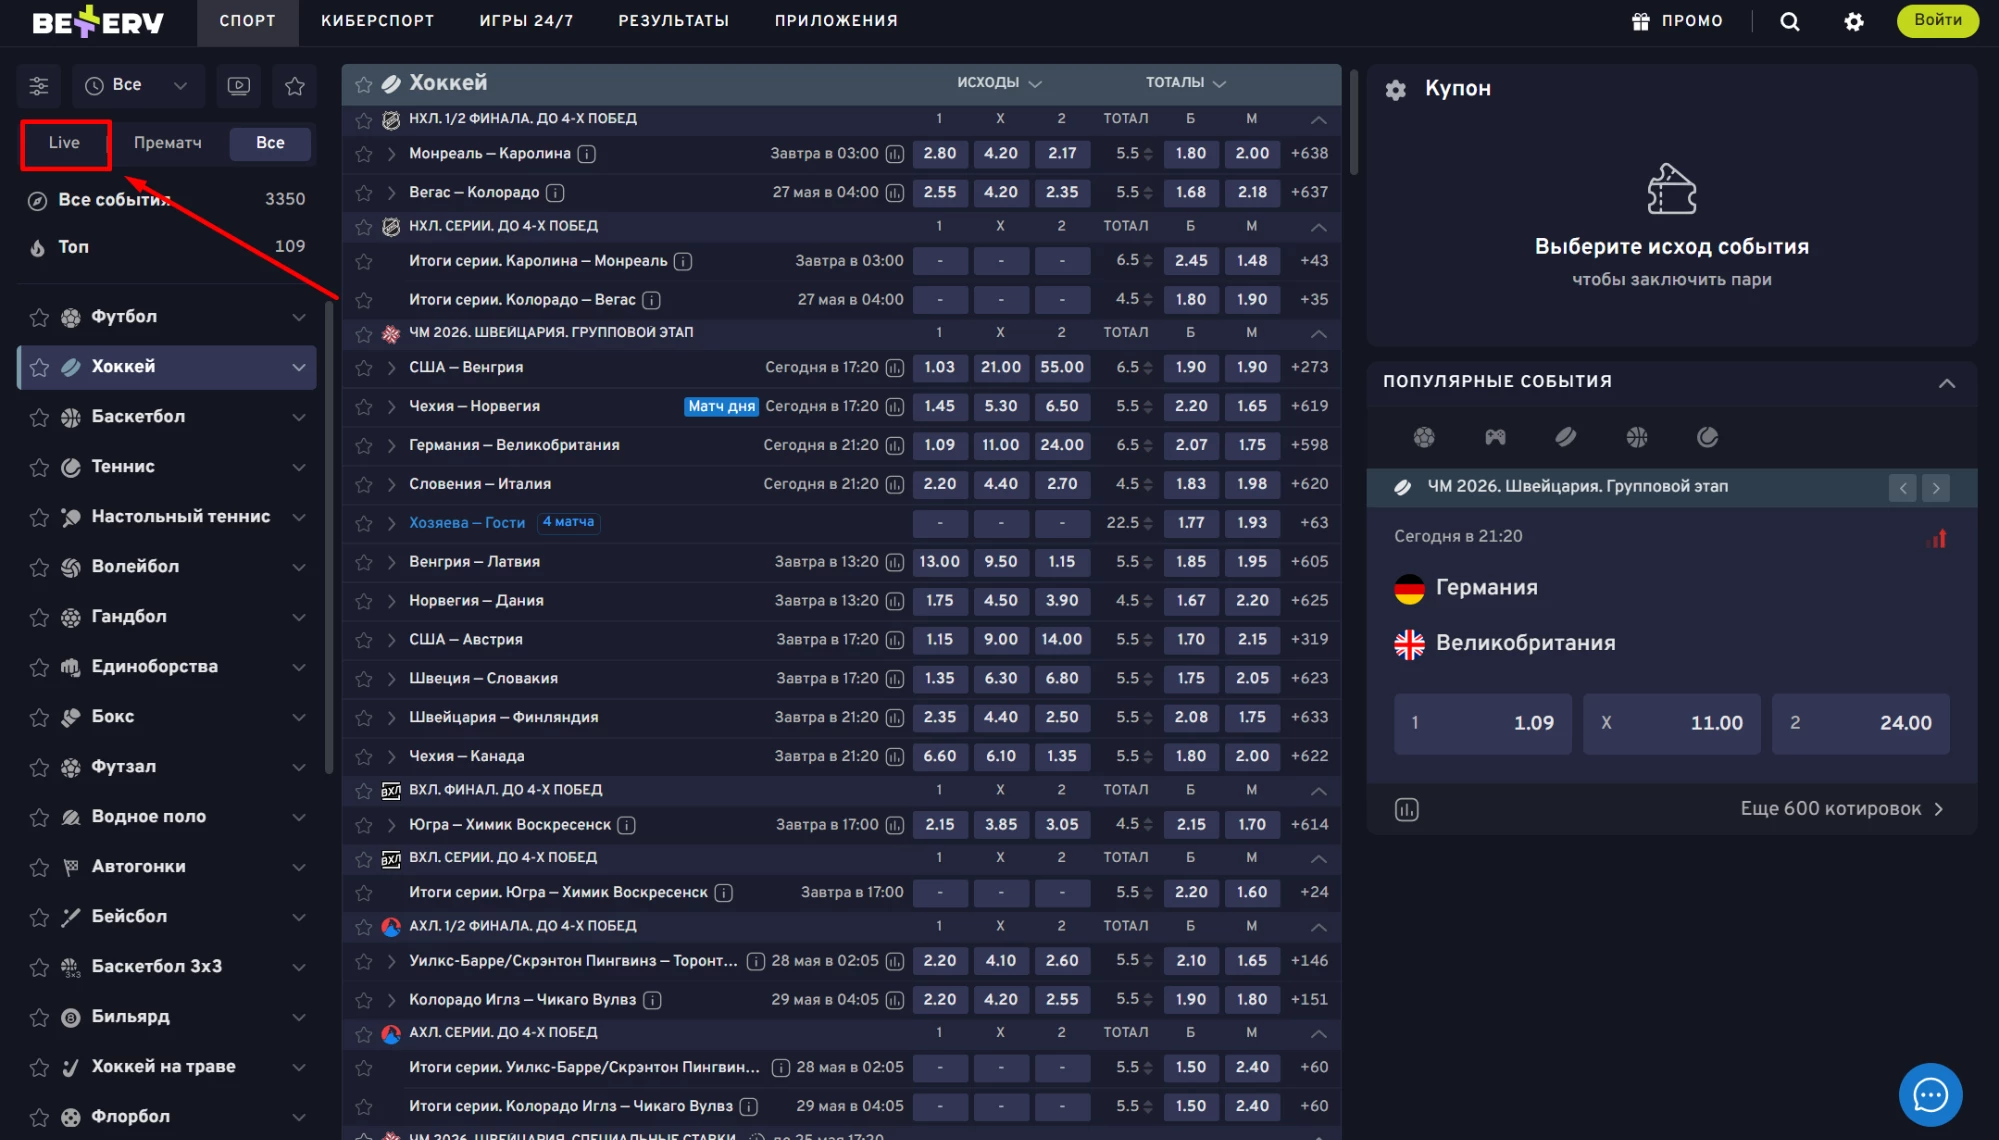Viewport: 1999px width, 1140px height.
Task: Open statistics trend icon for Германия match card
Action: click(x=1937, y=539)
